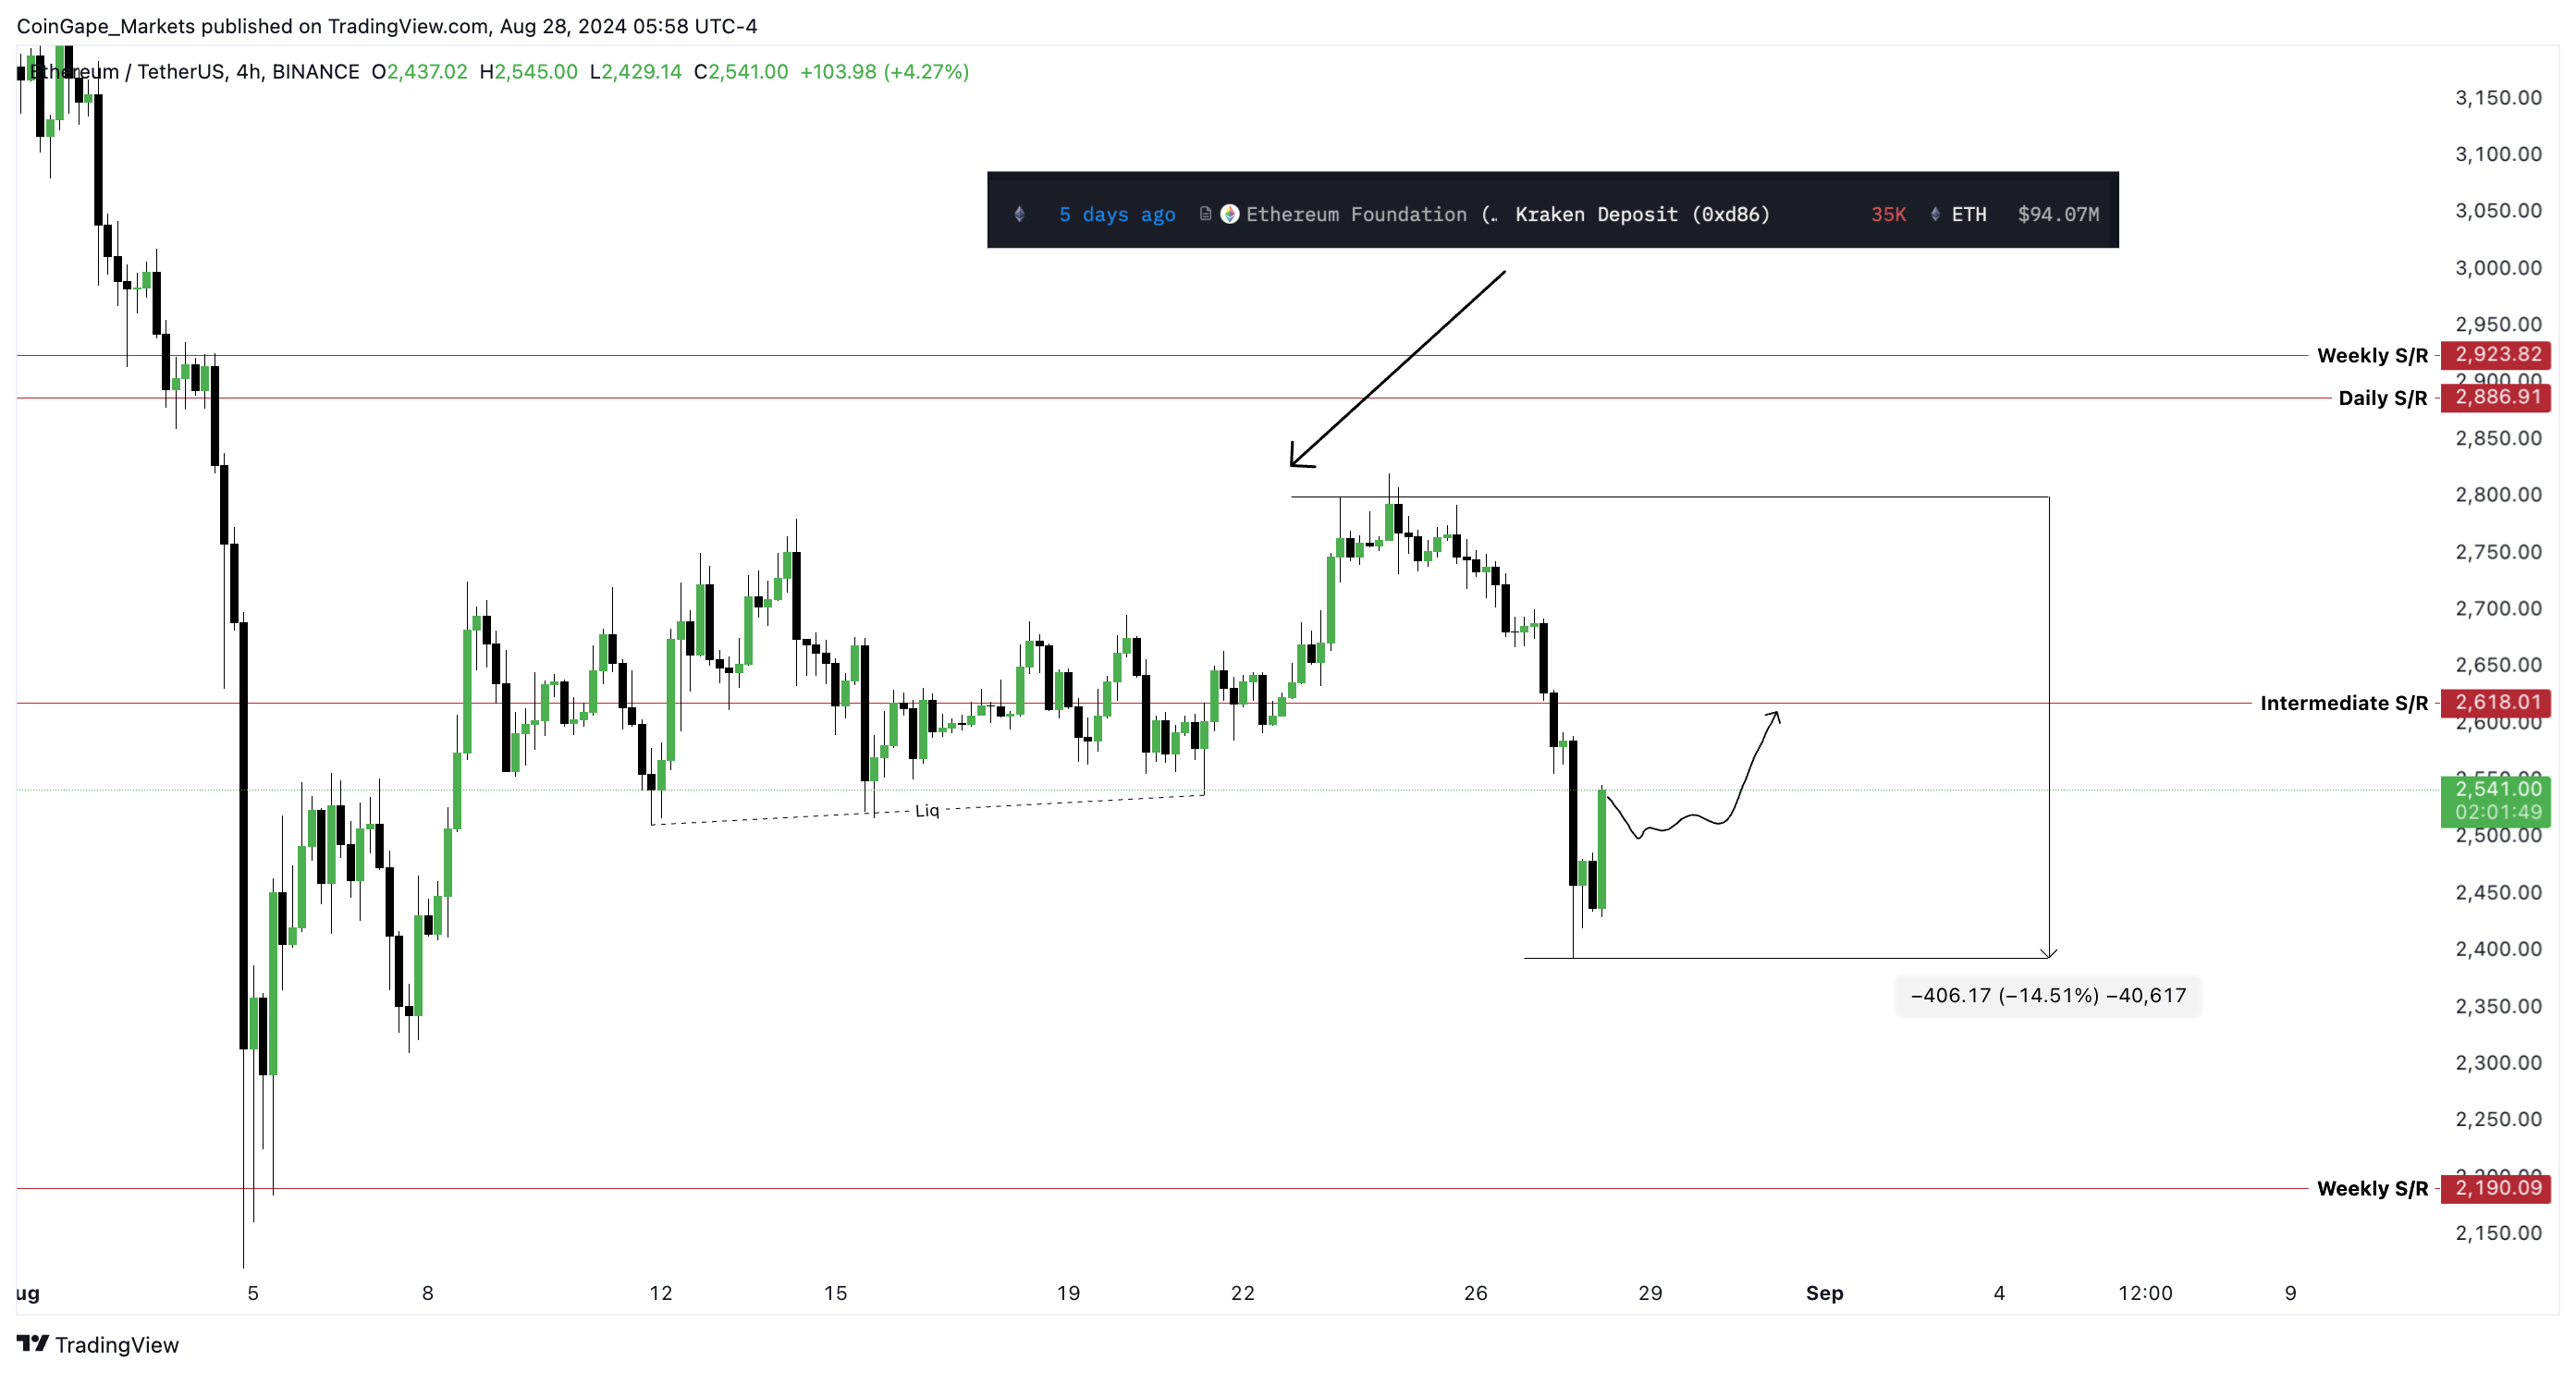
Task: Click the document icon in the transaction banner
Action: [x=1205, y=214]
